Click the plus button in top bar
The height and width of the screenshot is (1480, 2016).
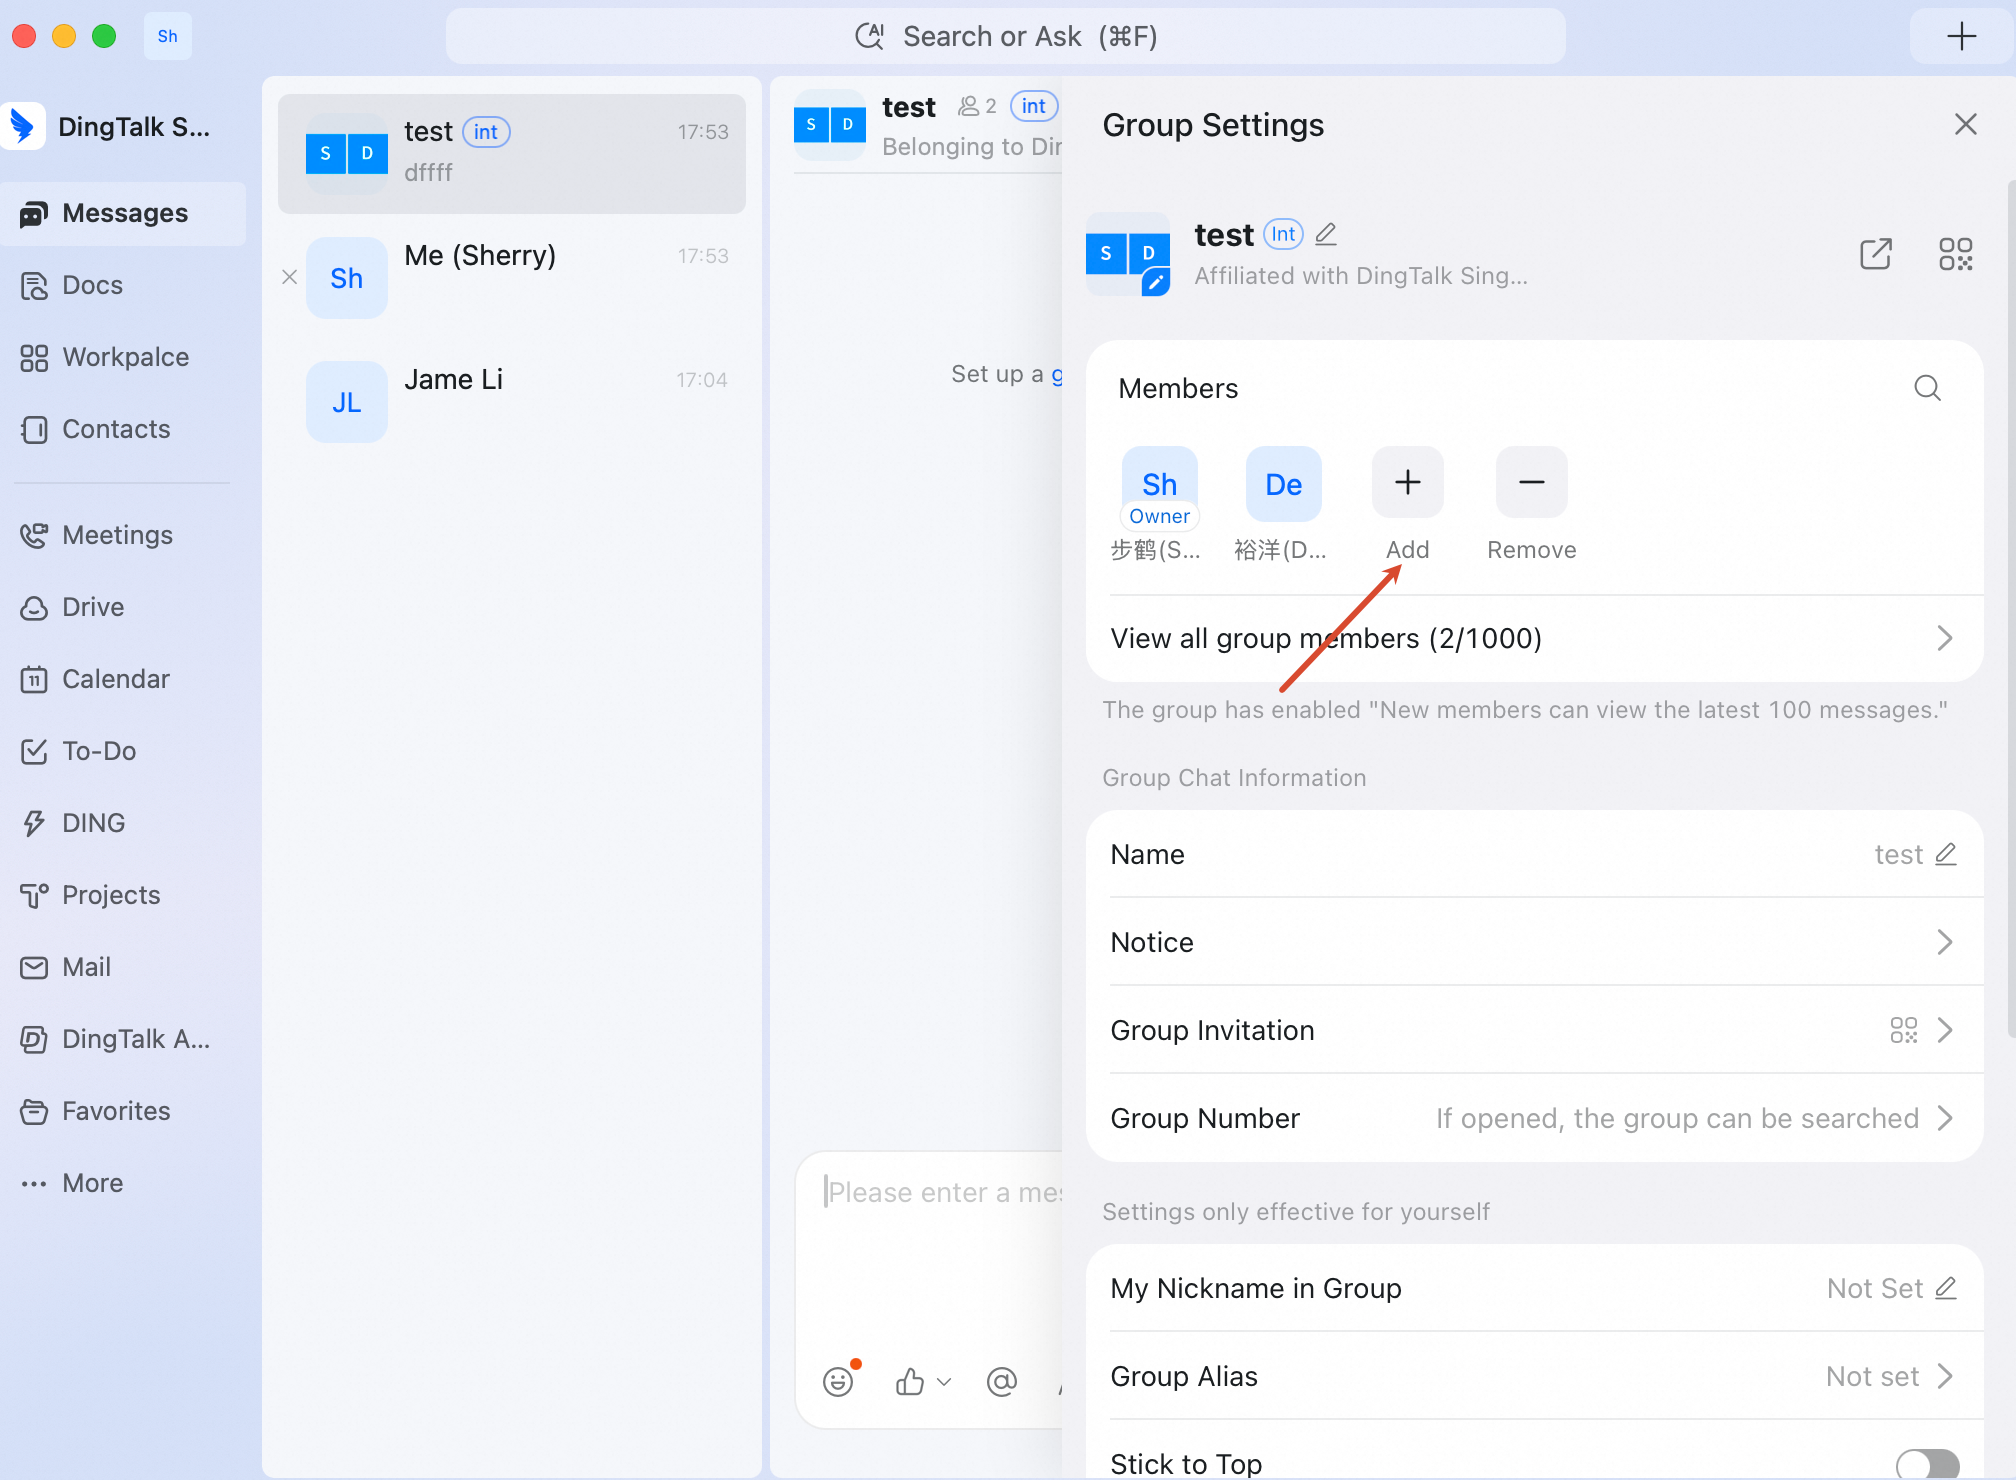[x=1962, y=36]
